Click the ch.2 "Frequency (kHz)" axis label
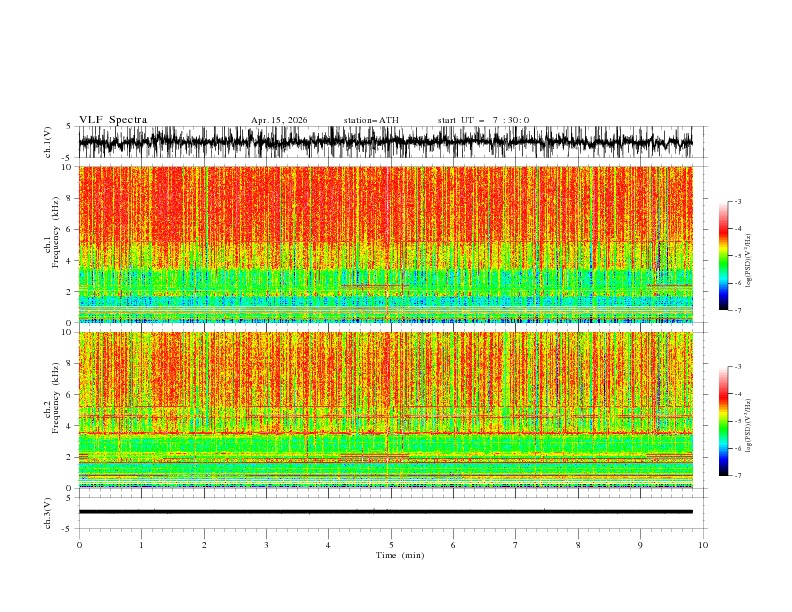 pyautogui.click(x=56, y=398)
